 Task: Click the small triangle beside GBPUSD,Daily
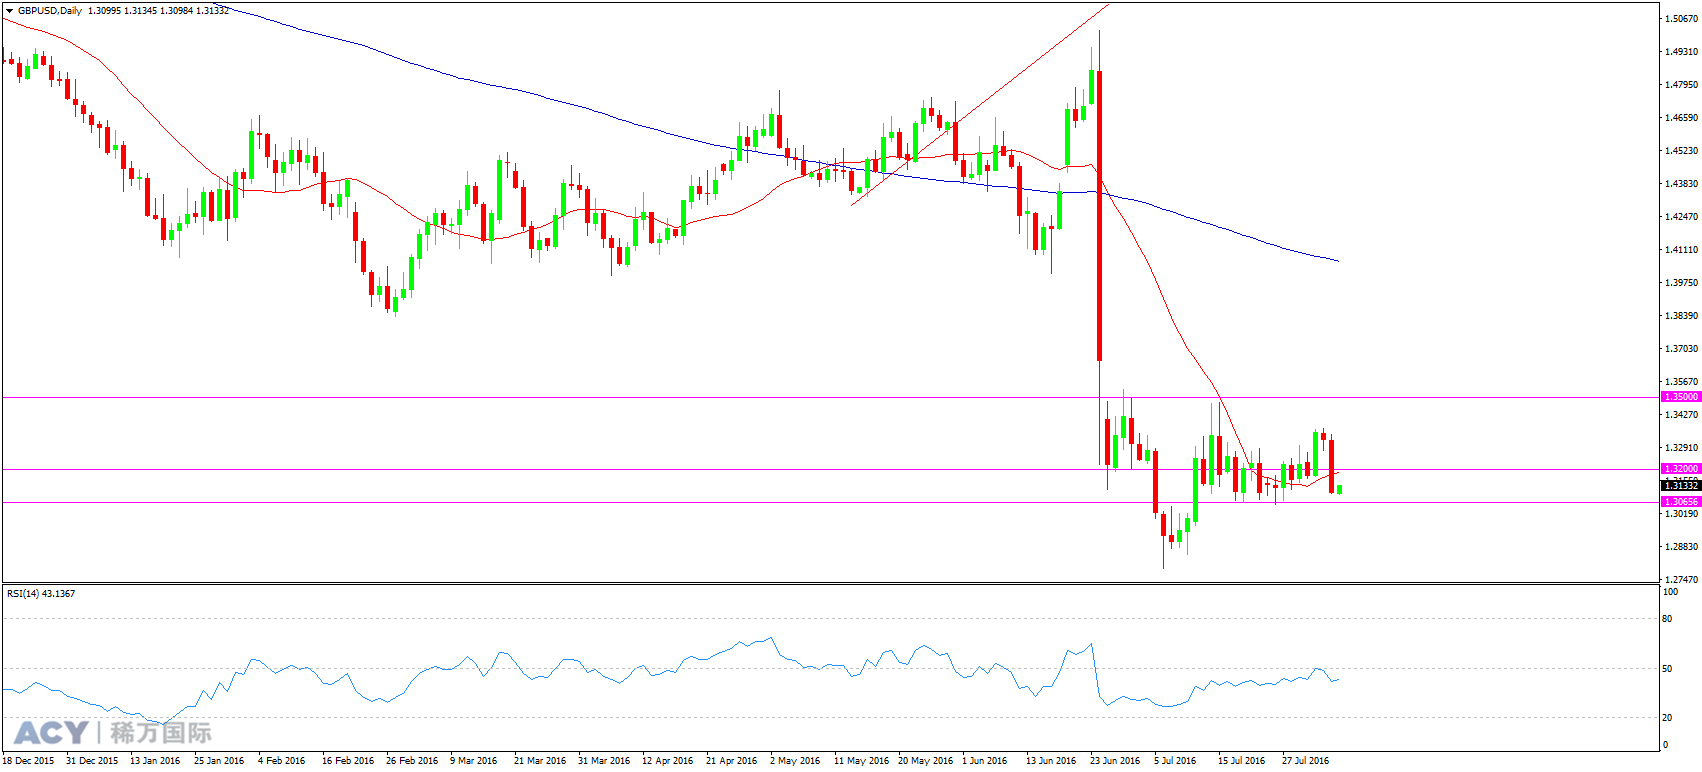tap(10, 11)
